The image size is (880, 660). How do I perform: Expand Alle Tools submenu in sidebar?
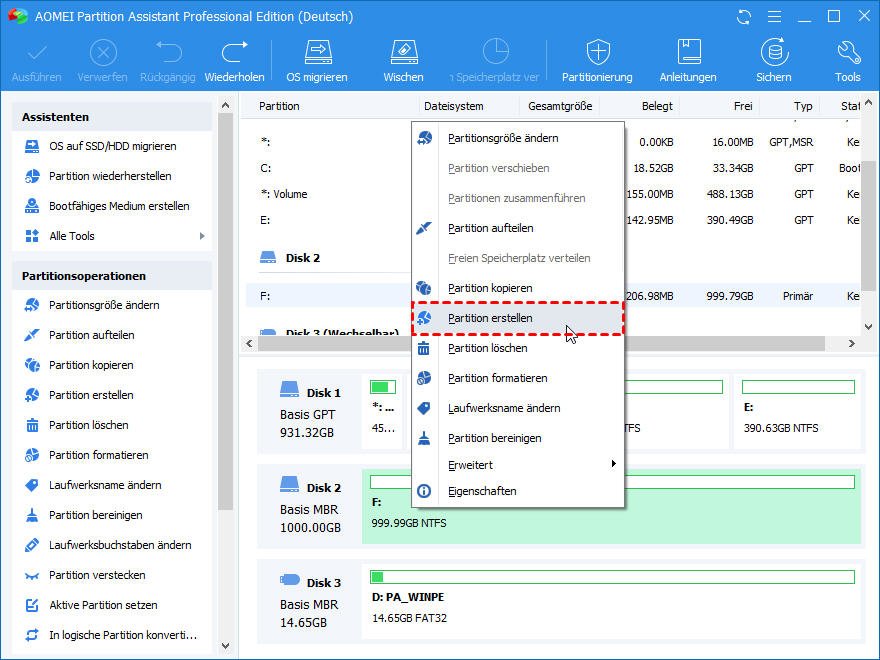[x=202, y=236]
